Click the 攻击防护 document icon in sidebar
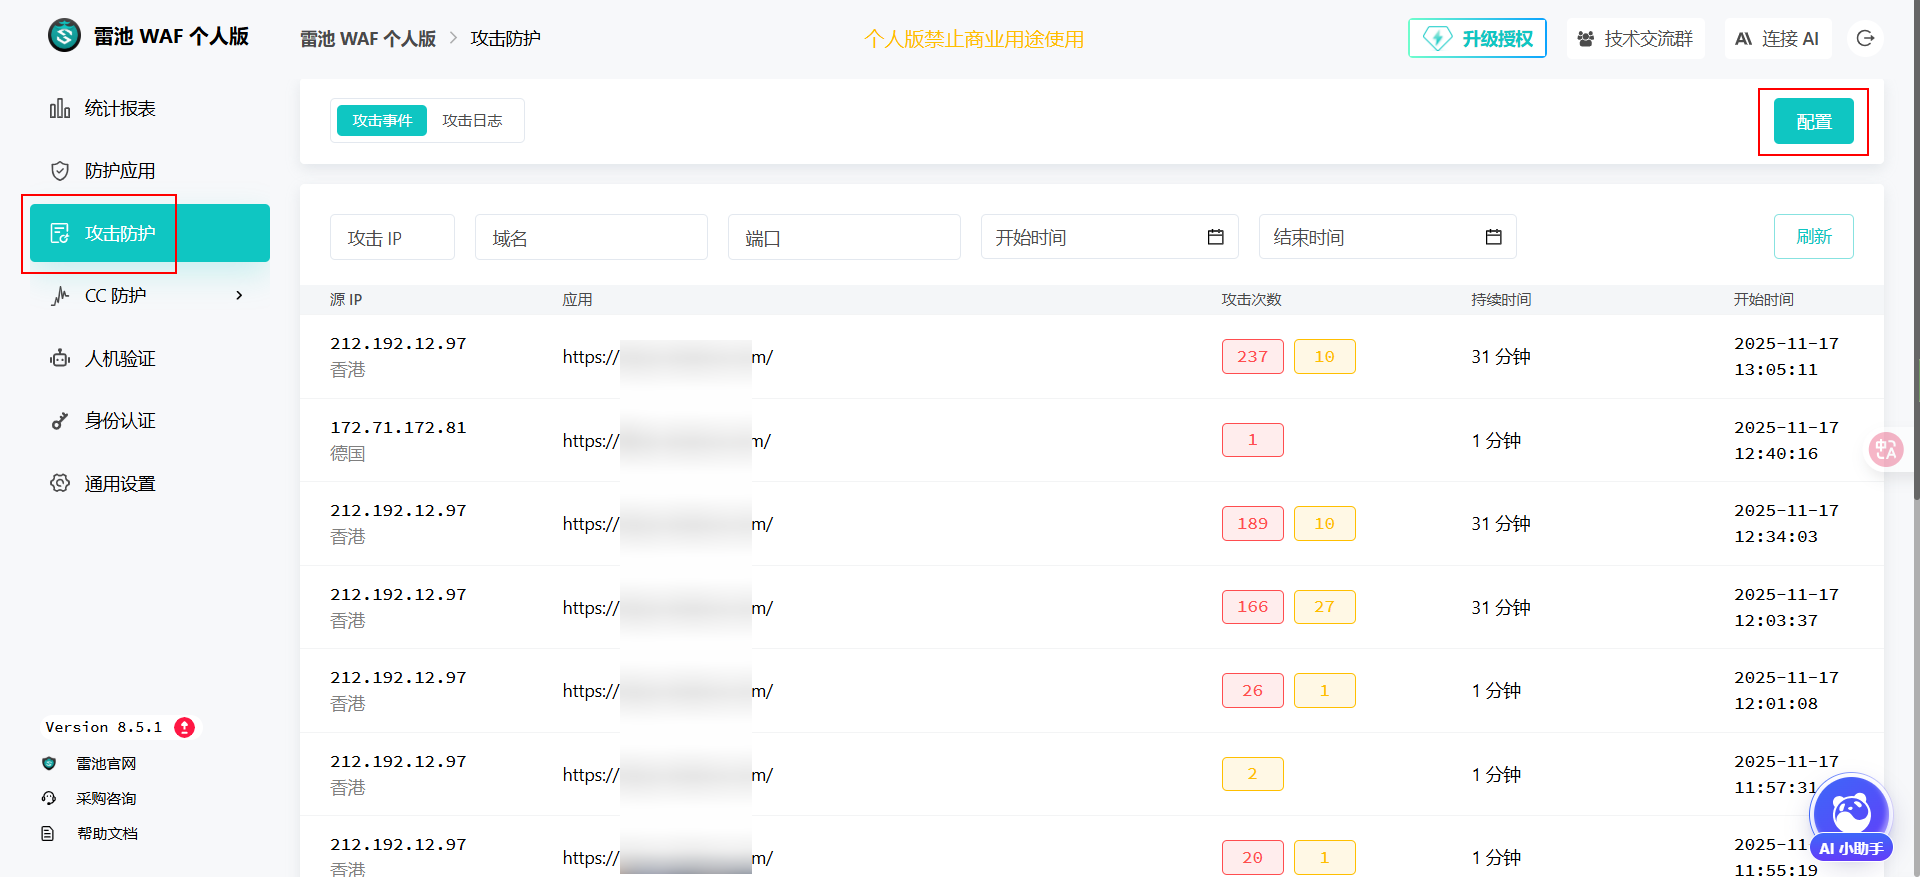 [x=60, y=233]
